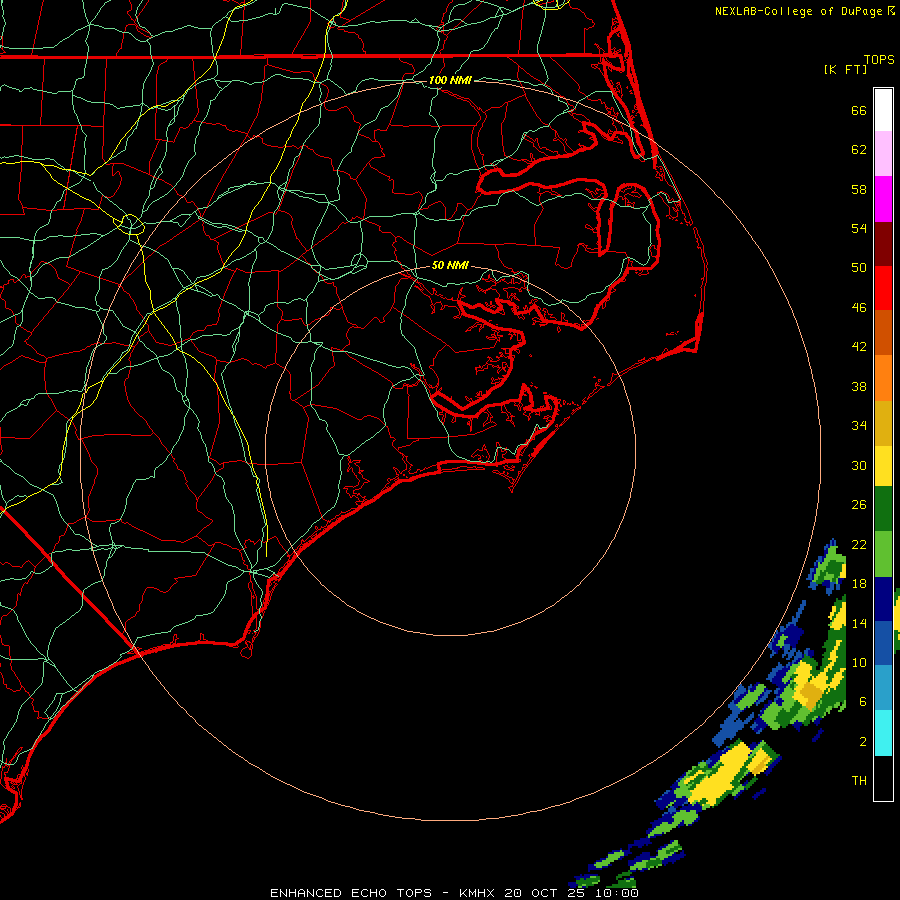This screenshot has width=900, height=900.
Task: Select the light green legend swatch
Action: (x=883, y=554)
